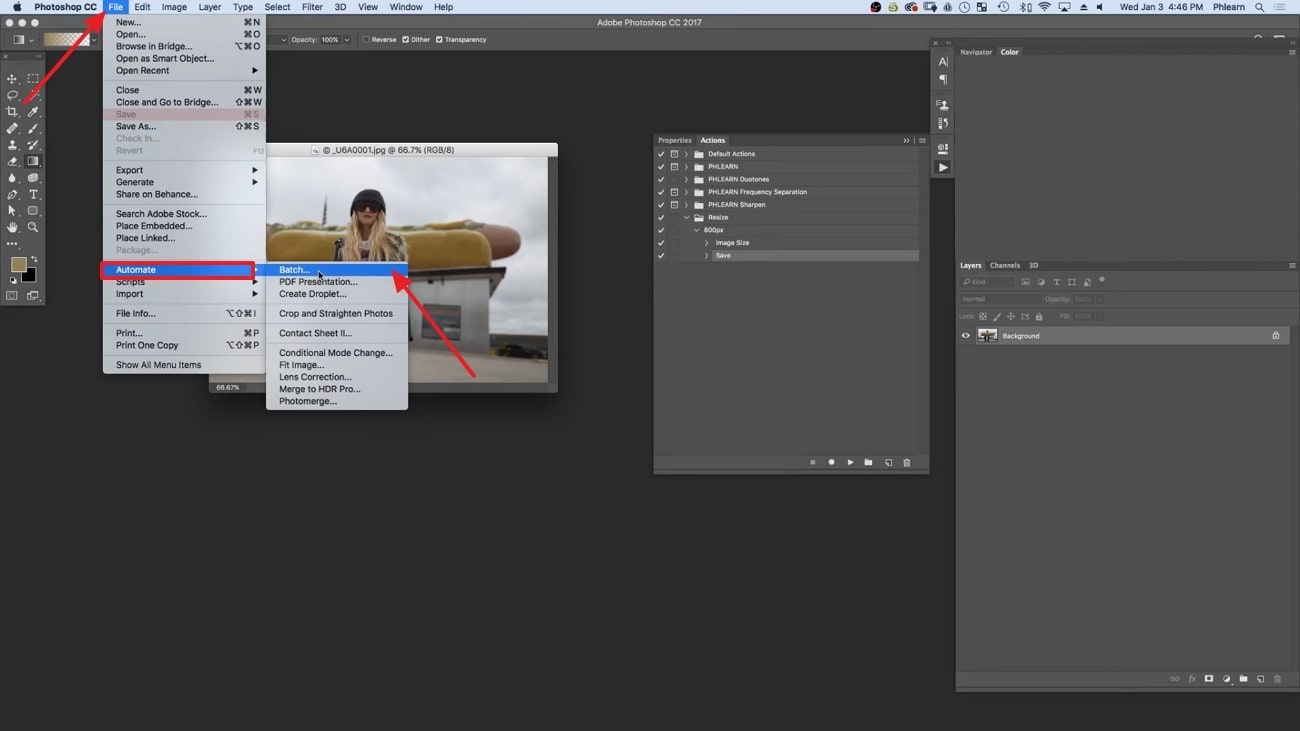Collapse the Resize action set
Image resolution: width=1300 pixels, height=731 pixels.
point(686,217)
